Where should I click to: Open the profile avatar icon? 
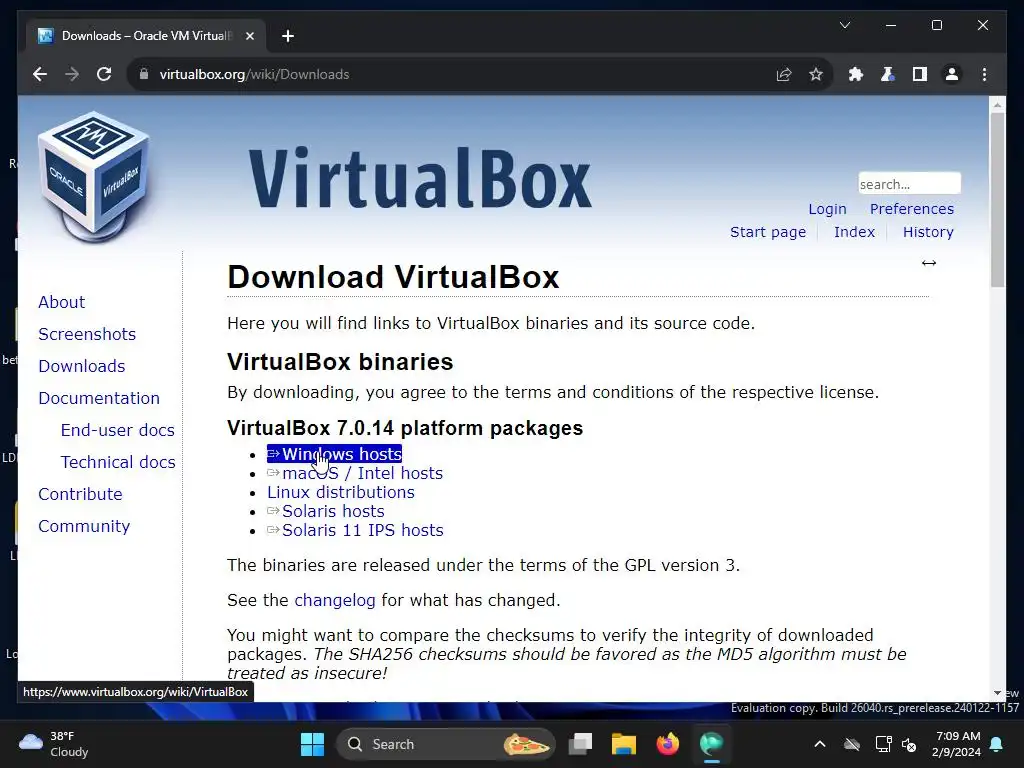tap(952, 74)
